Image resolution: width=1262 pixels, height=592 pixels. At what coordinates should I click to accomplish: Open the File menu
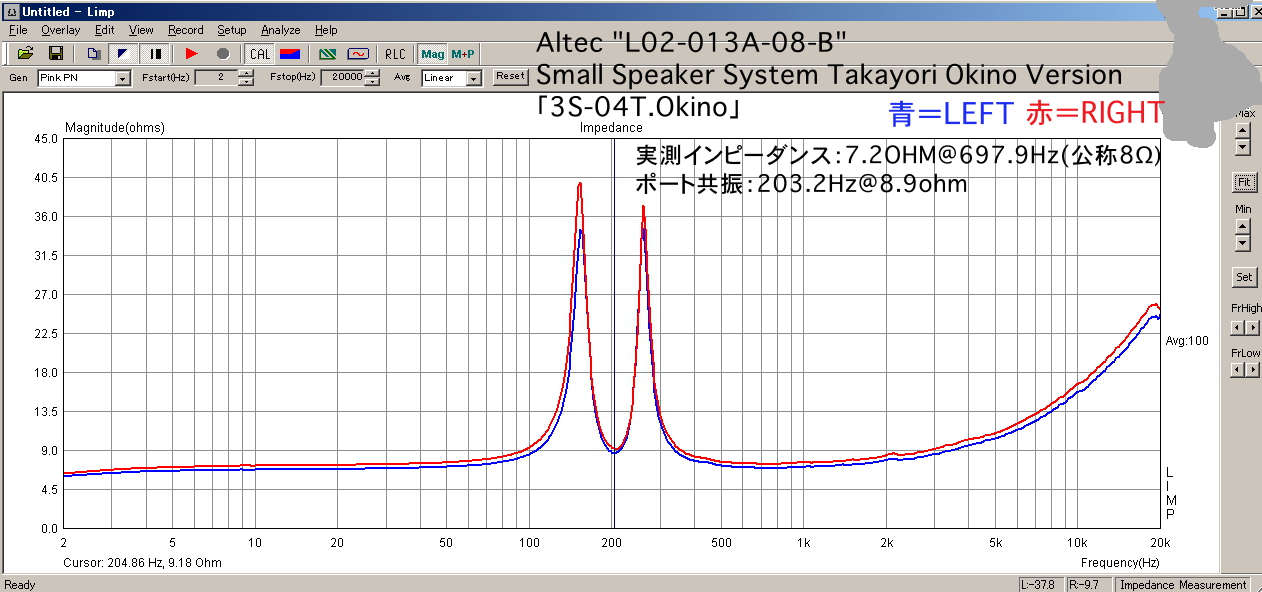18,30
